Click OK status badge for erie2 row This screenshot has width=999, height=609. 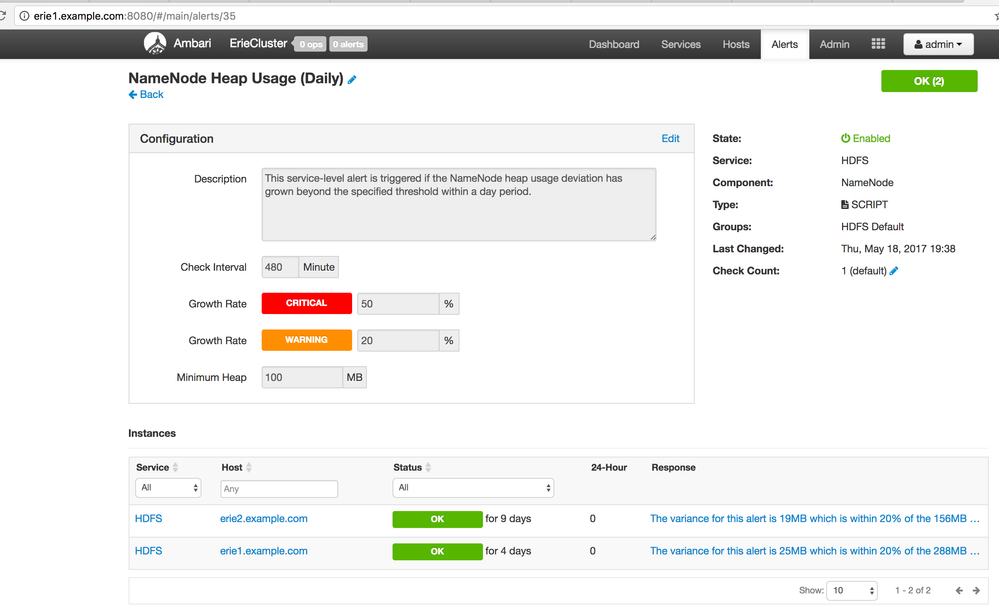pos(437,519)
